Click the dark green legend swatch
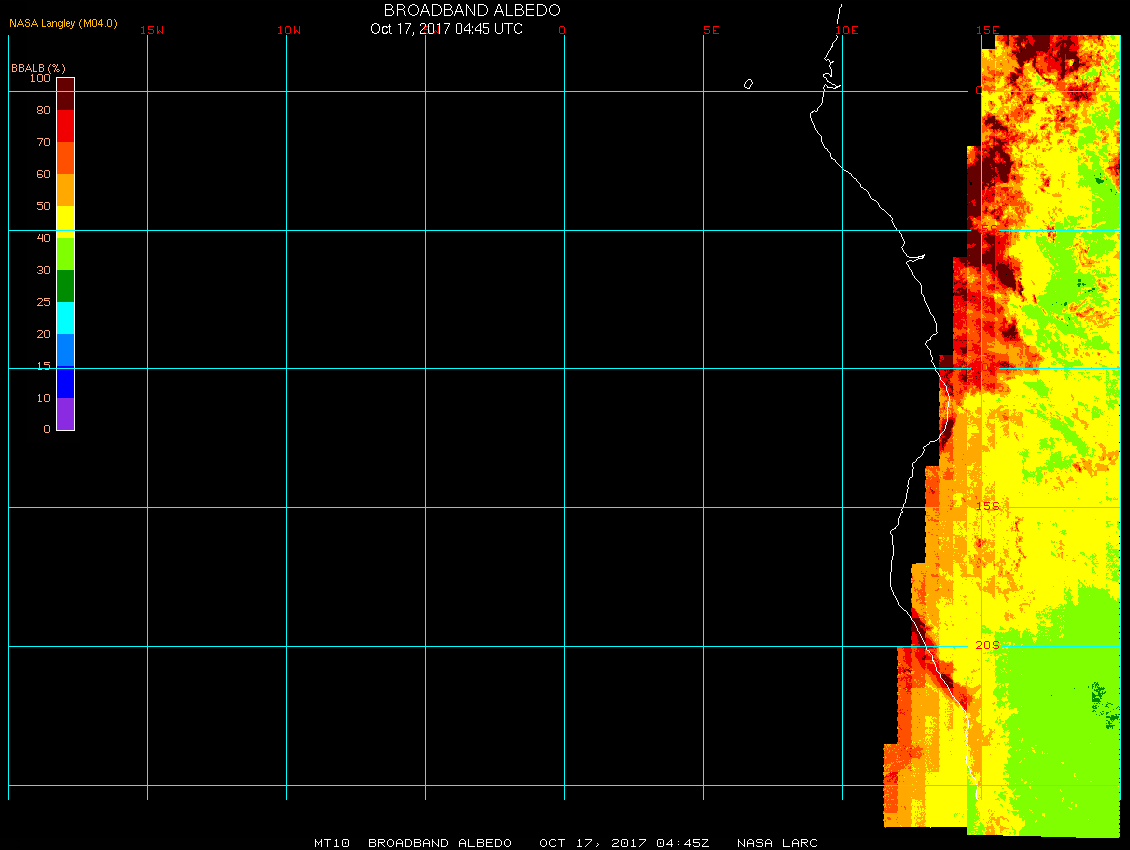 65,285
